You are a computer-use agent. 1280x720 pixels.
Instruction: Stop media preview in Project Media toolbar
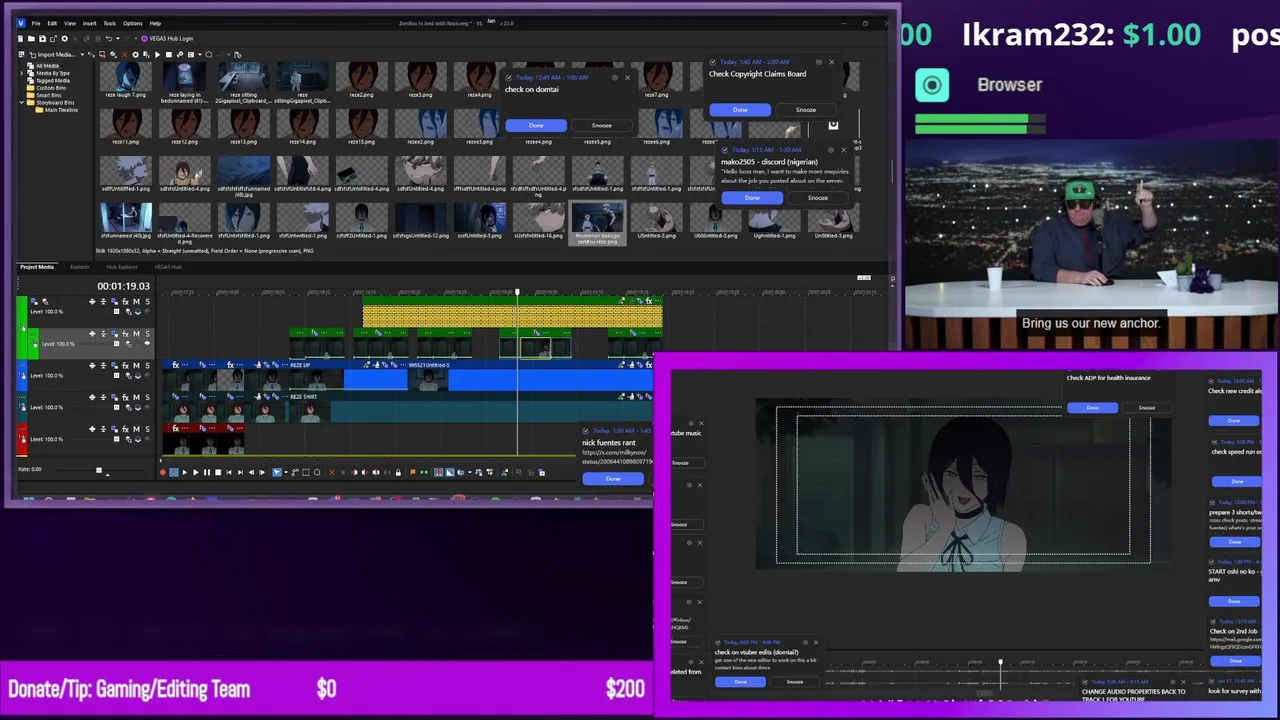click(x=169, y=55)
